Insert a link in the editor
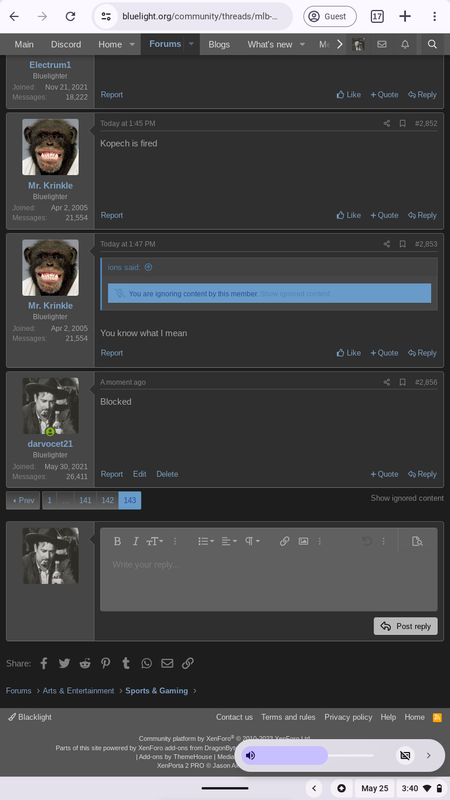450x800 pixels. pos(285,541)
